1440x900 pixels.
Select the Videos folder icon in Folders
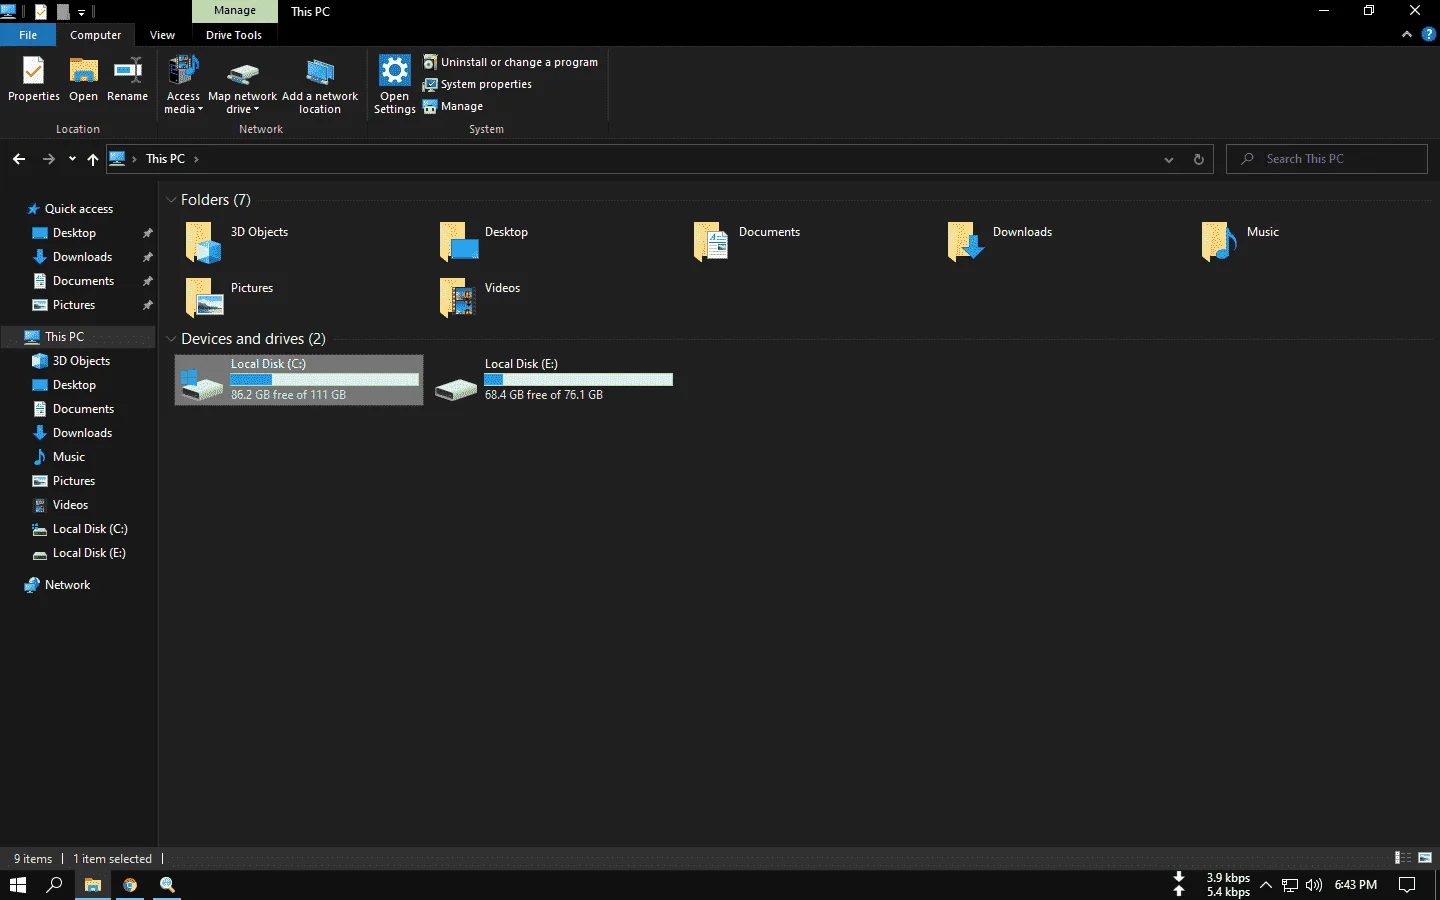tap(458, 298)
